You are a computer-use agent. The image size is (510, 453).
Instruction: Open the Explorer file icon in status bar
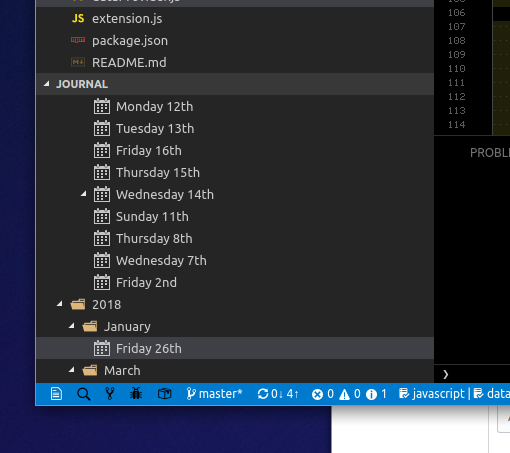point(56,394)
